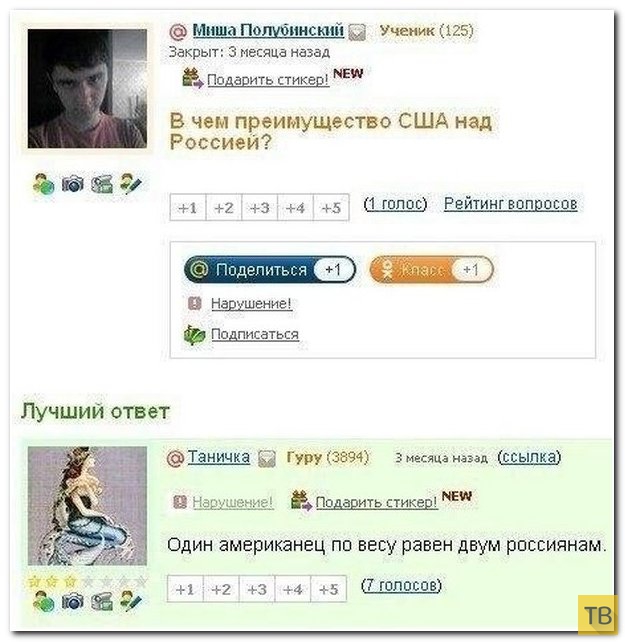Click the gift icon beside the question's Подарить стикер
Viewport: 625px width, 642px height.
pyautogui.click(x=192, y=78)
